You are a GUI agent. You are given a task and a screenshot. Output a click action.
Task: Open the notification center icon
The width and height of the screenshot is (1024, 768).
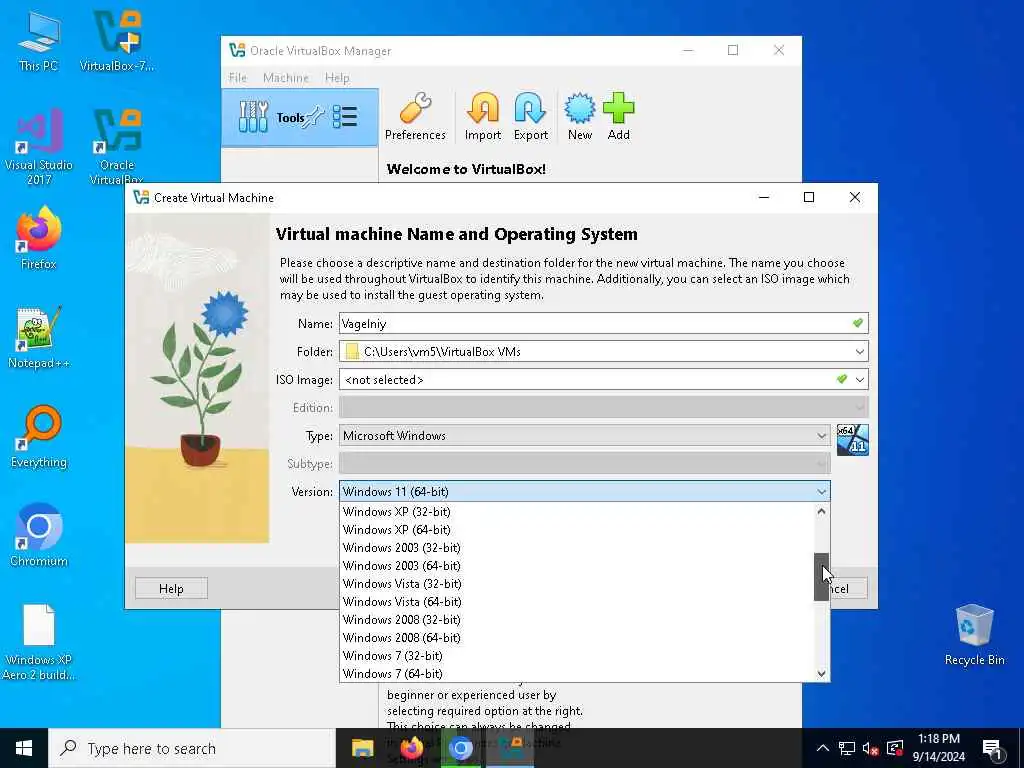pos(993,749)
